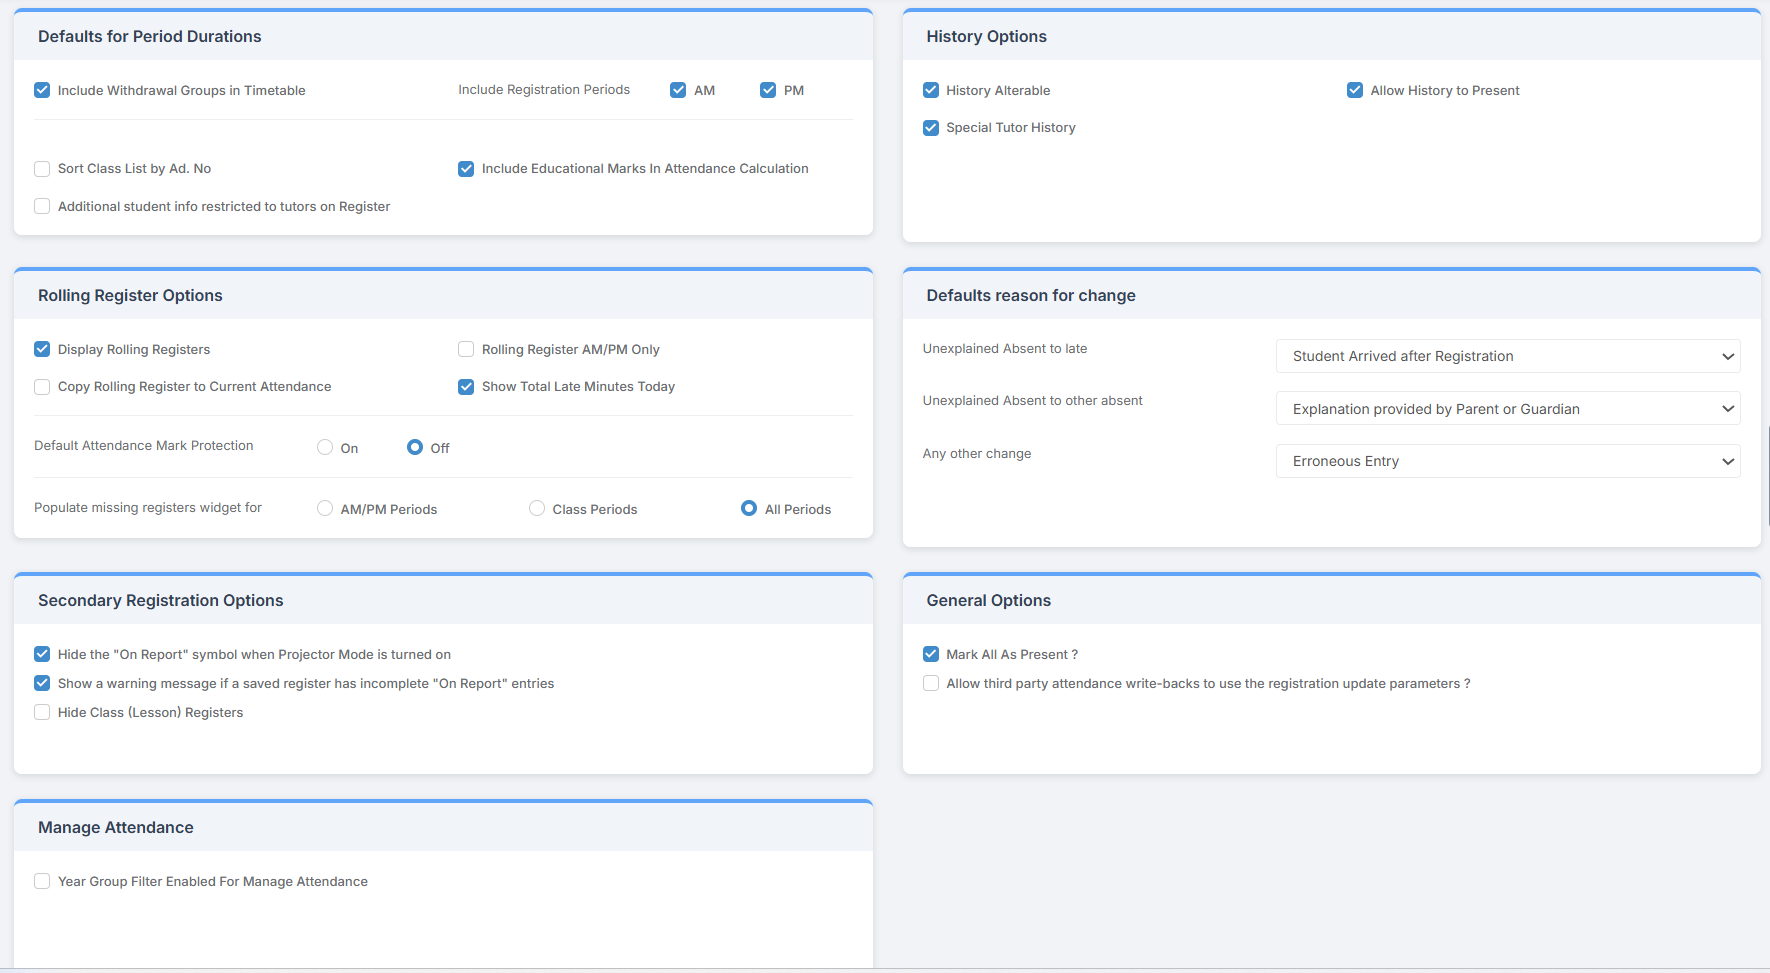Disable the PM registration periods checkbox

pos(767,89)
